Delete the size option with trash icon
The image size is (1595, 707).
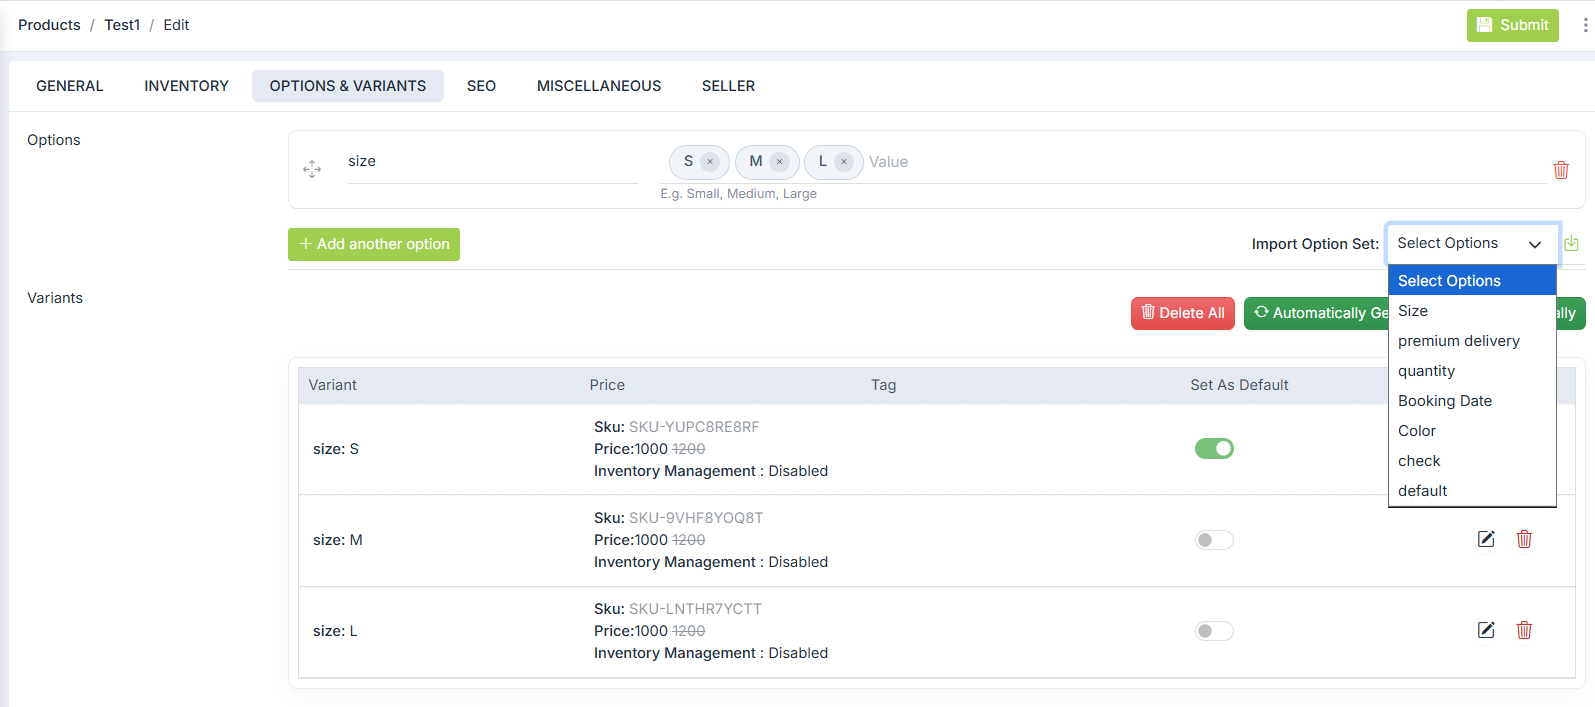click(x=1560, y=170)
